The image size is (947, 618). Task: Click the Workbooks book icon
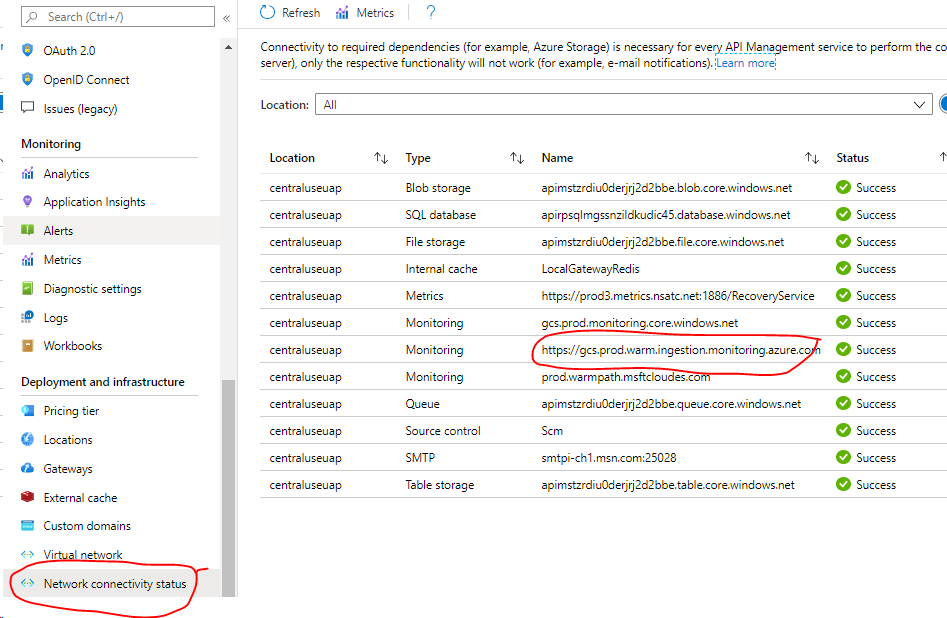click(27, 346)
